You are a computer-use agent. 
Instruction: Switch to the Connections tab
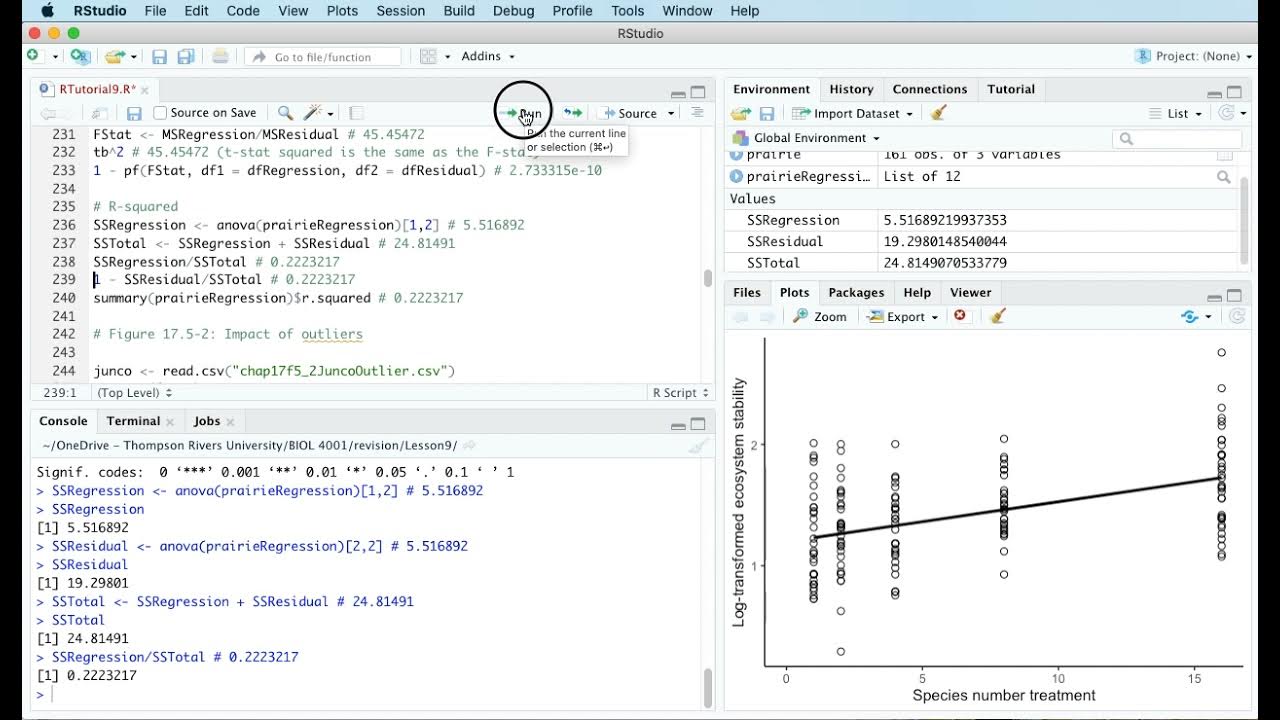(930, 89)
